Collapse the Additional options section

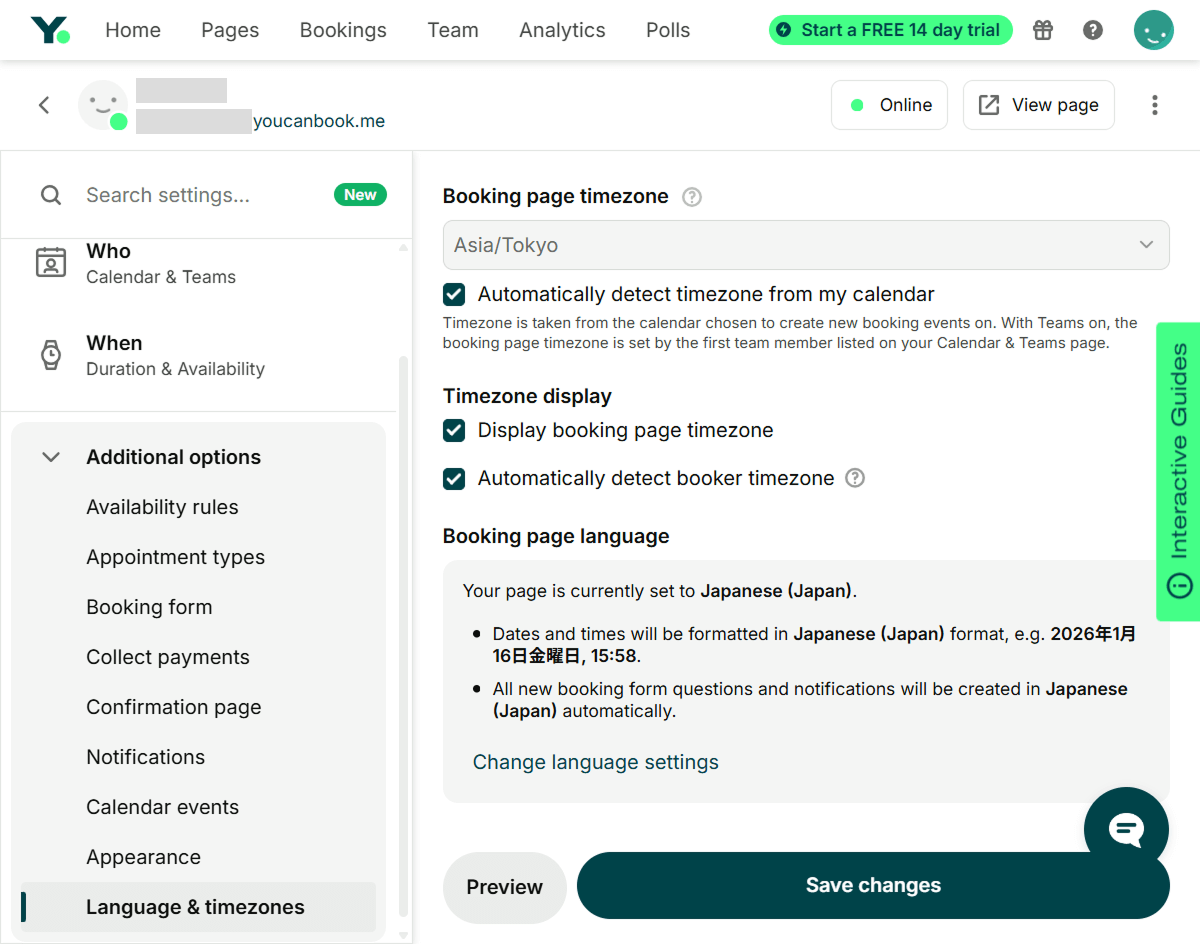pos(51,457)
